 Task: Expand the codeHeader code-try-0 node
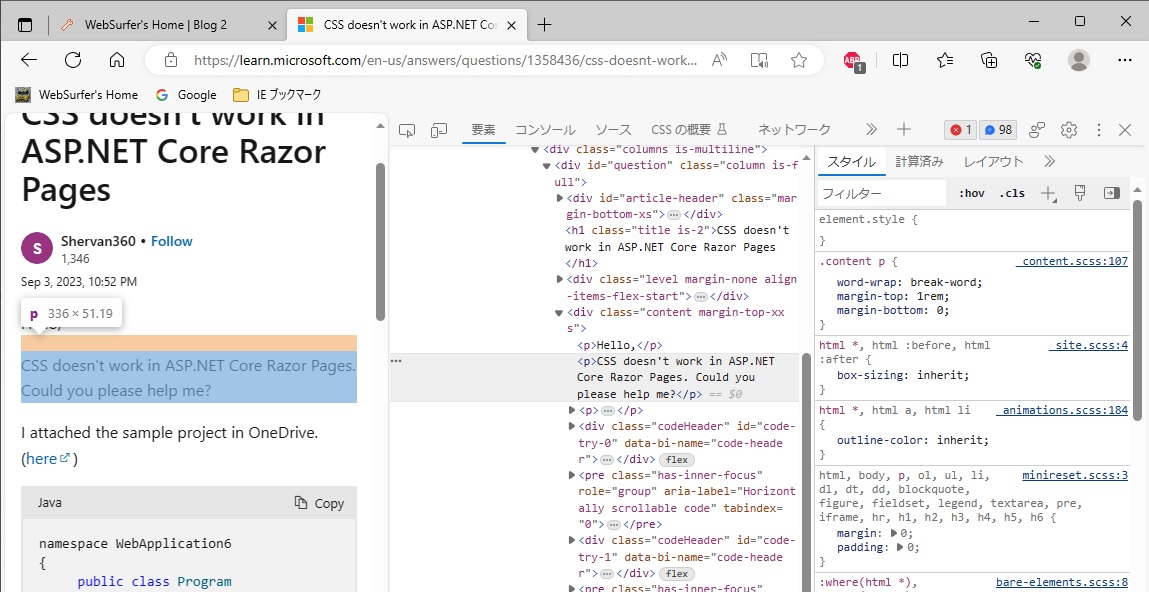point(572,426)
